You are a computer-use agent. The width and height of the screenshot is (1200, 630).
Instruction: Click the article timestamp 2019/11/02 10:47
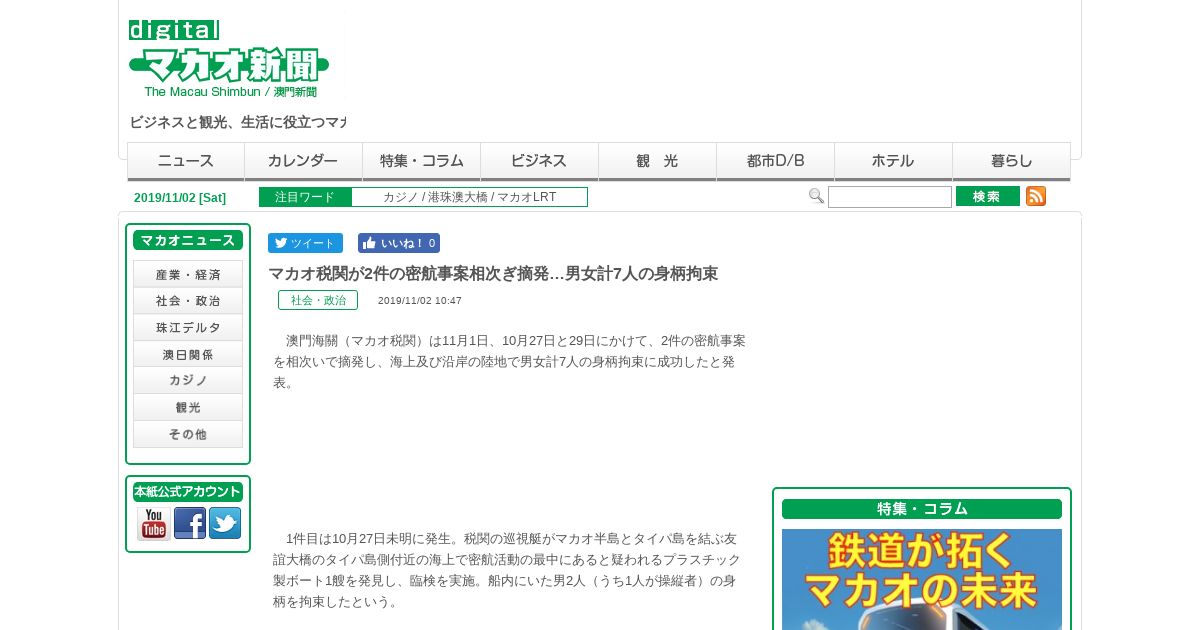pos(420,300)
